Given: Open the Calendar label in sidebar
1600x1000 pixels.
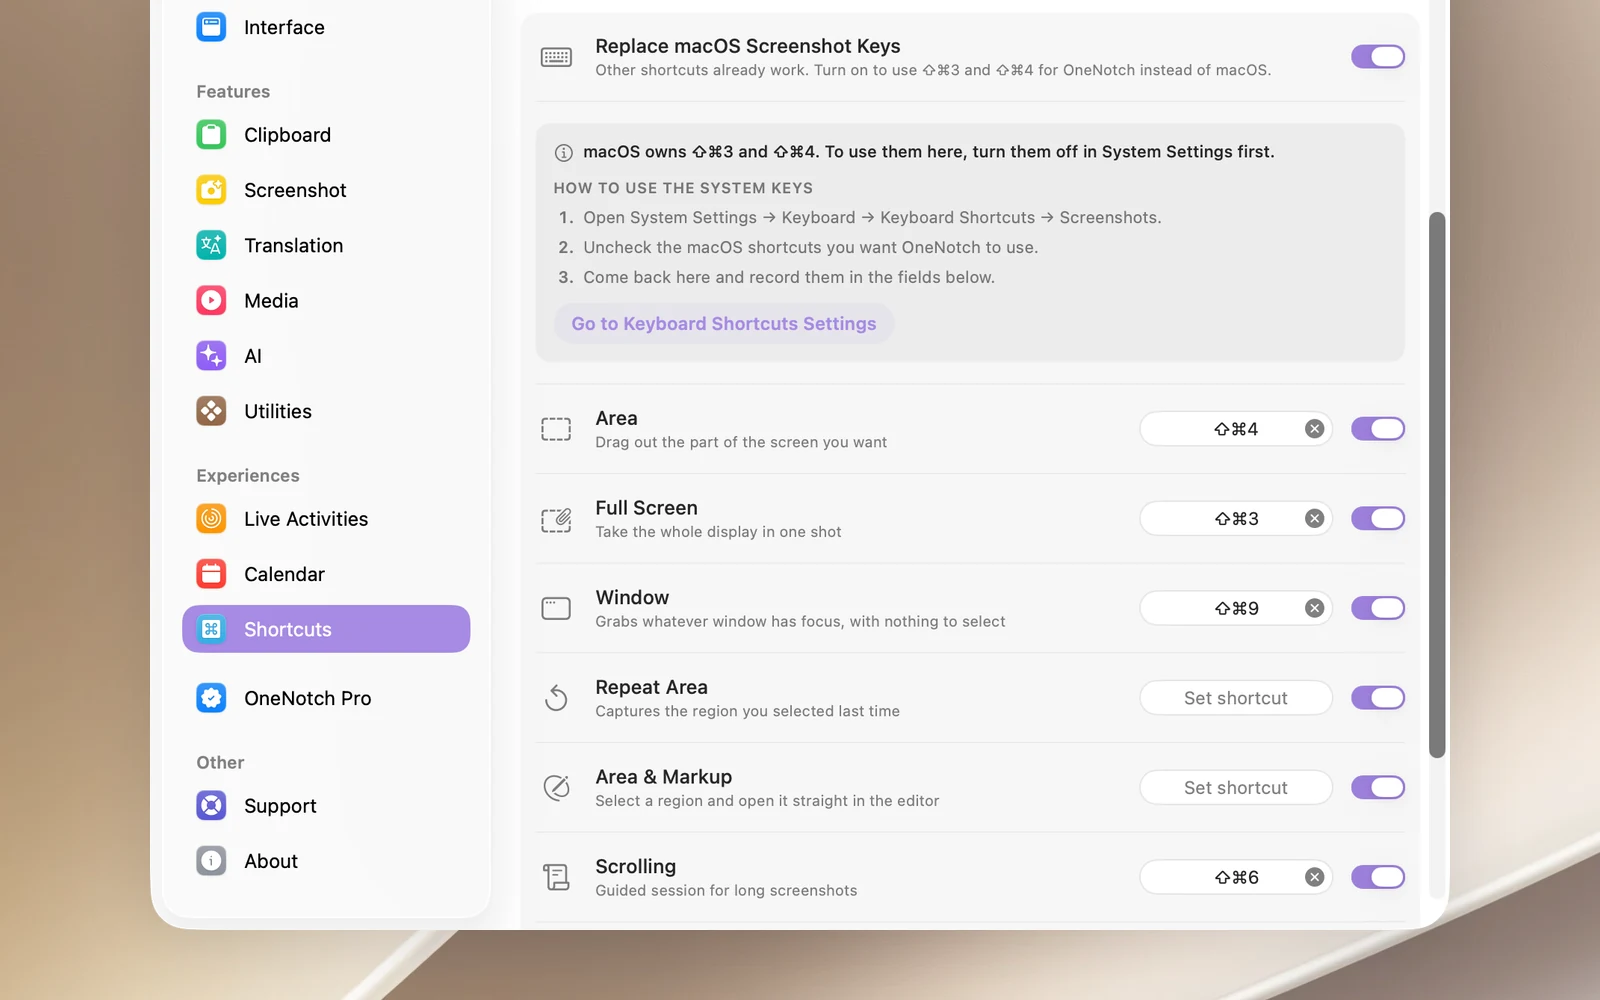Looking at the screenshot, I should [284, 574].
